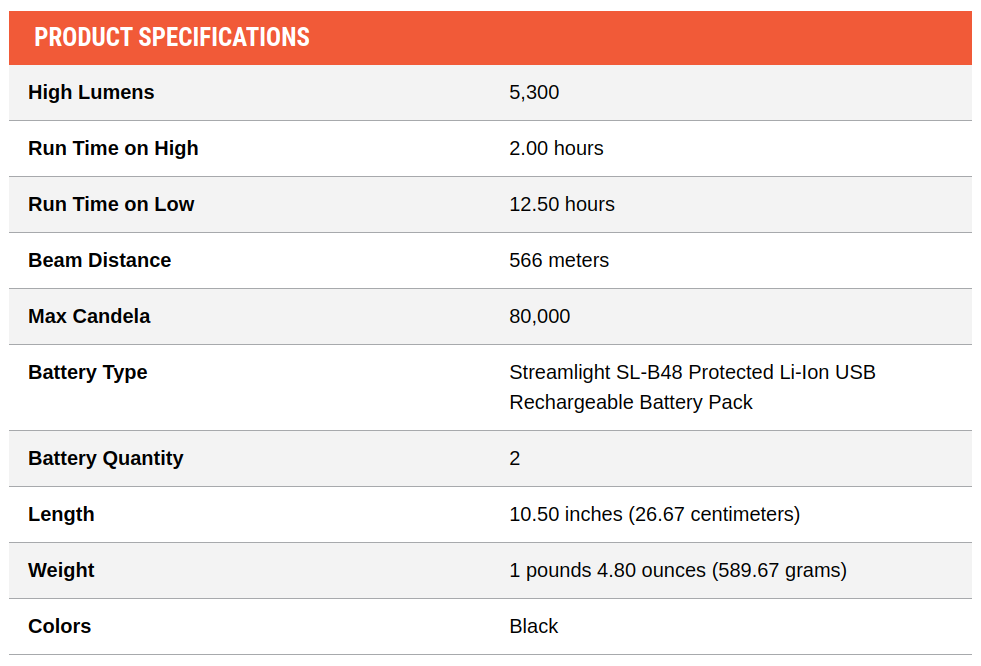Select the Beam Distance label
The height and width of the screenshot is (666, 981).
pos(99,260)
